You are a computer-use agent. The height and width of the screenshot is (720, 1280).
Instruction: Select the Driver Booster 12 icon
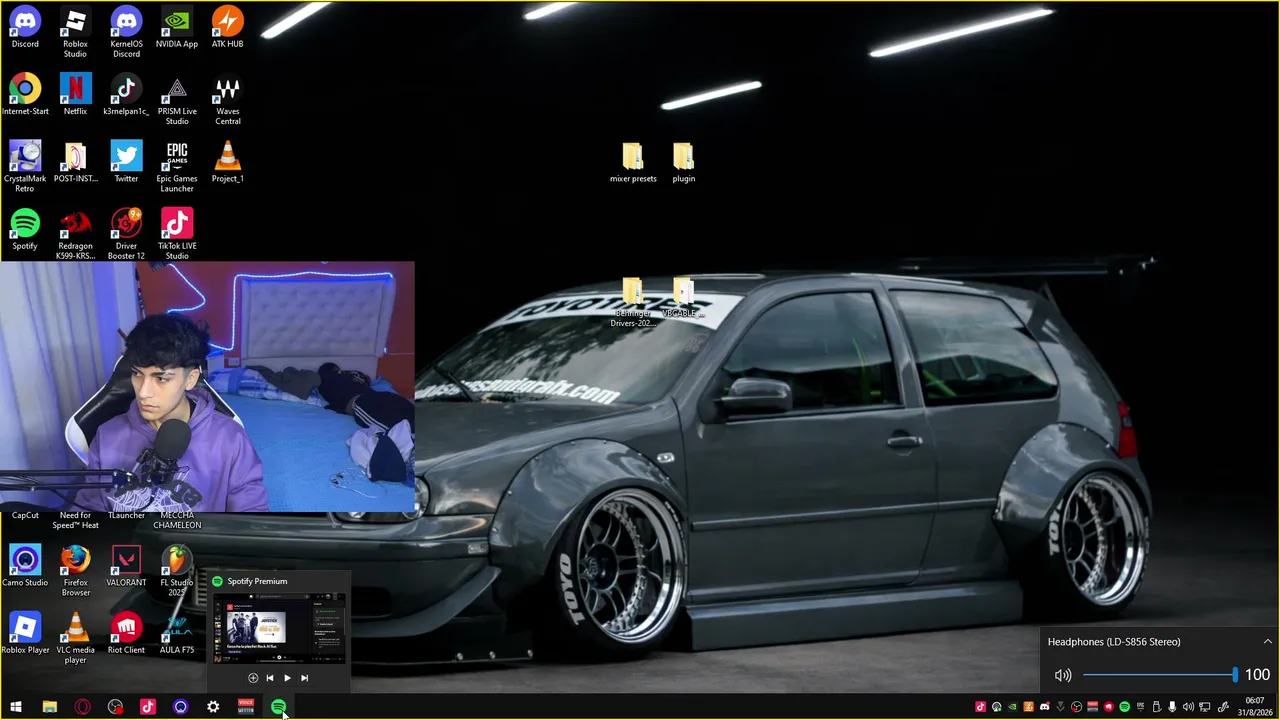(126, 234)
